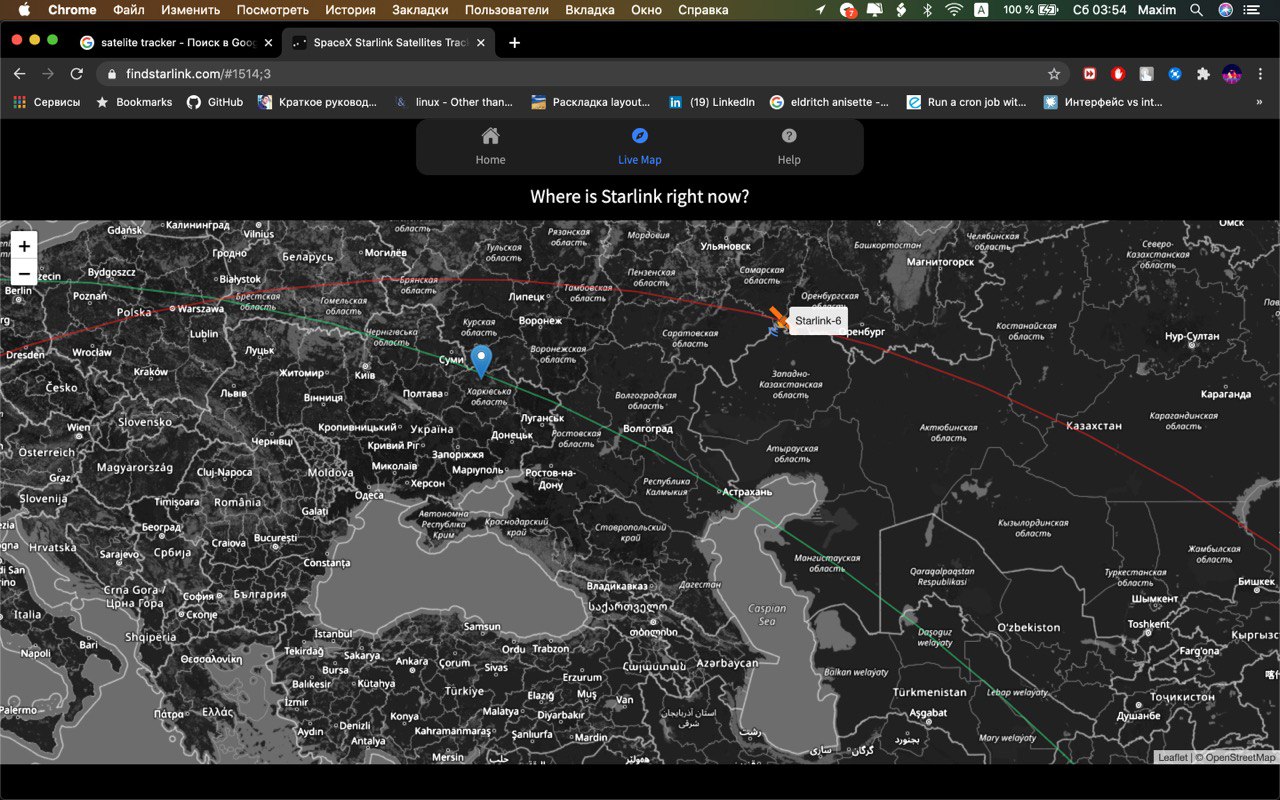1280x800 pixels.
Task: Switch to the satelite tracker Google search tab
Action: pos(175,43)
